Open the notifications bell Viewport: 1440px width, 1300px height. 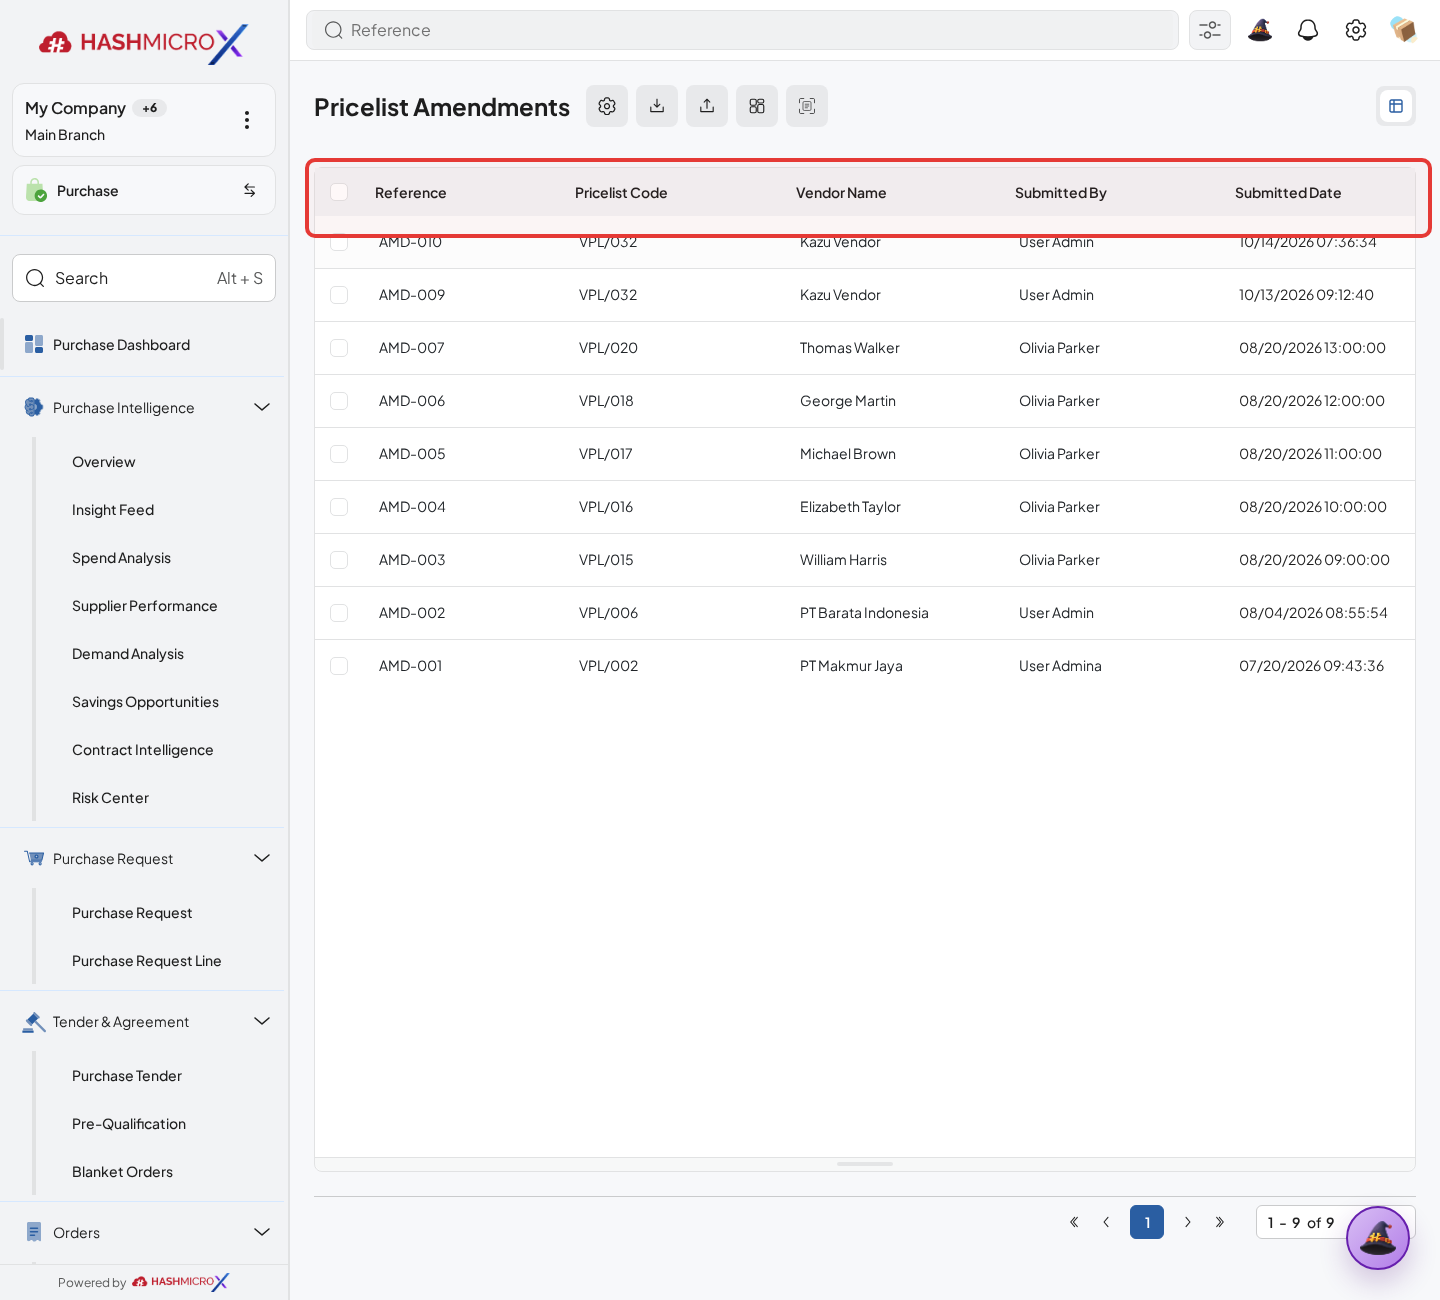point(1308,30)
